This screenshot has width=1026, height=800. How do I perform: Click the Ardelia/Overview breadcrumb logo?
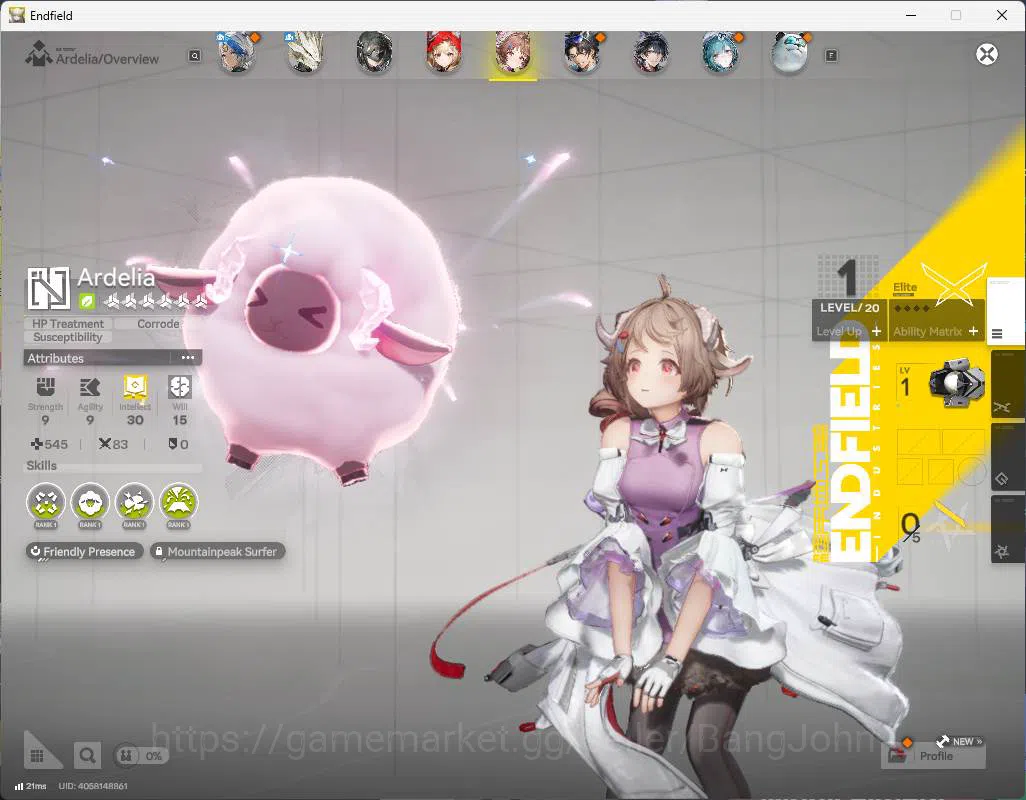tap(38, 54)
